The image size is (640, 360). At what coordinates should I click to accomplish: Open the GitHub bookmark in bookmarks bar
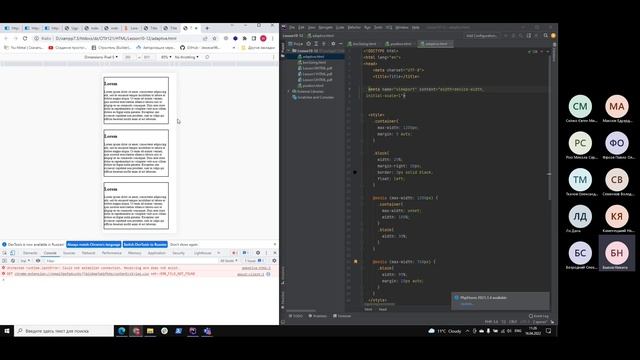pos(199,48)
